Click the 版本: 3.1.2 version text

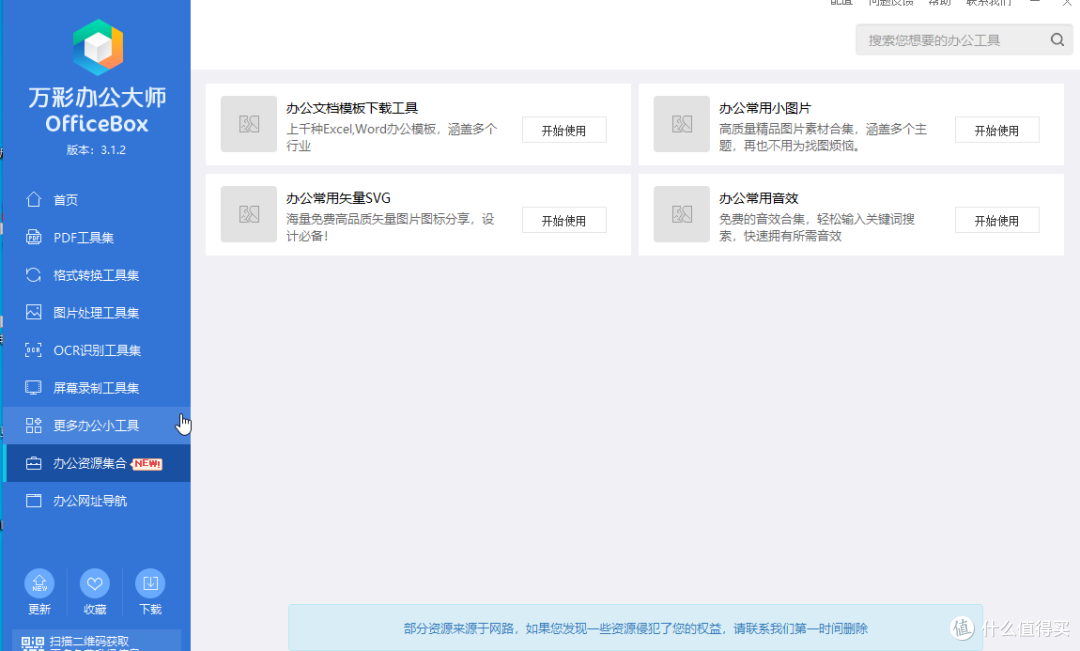coord(96,149)
